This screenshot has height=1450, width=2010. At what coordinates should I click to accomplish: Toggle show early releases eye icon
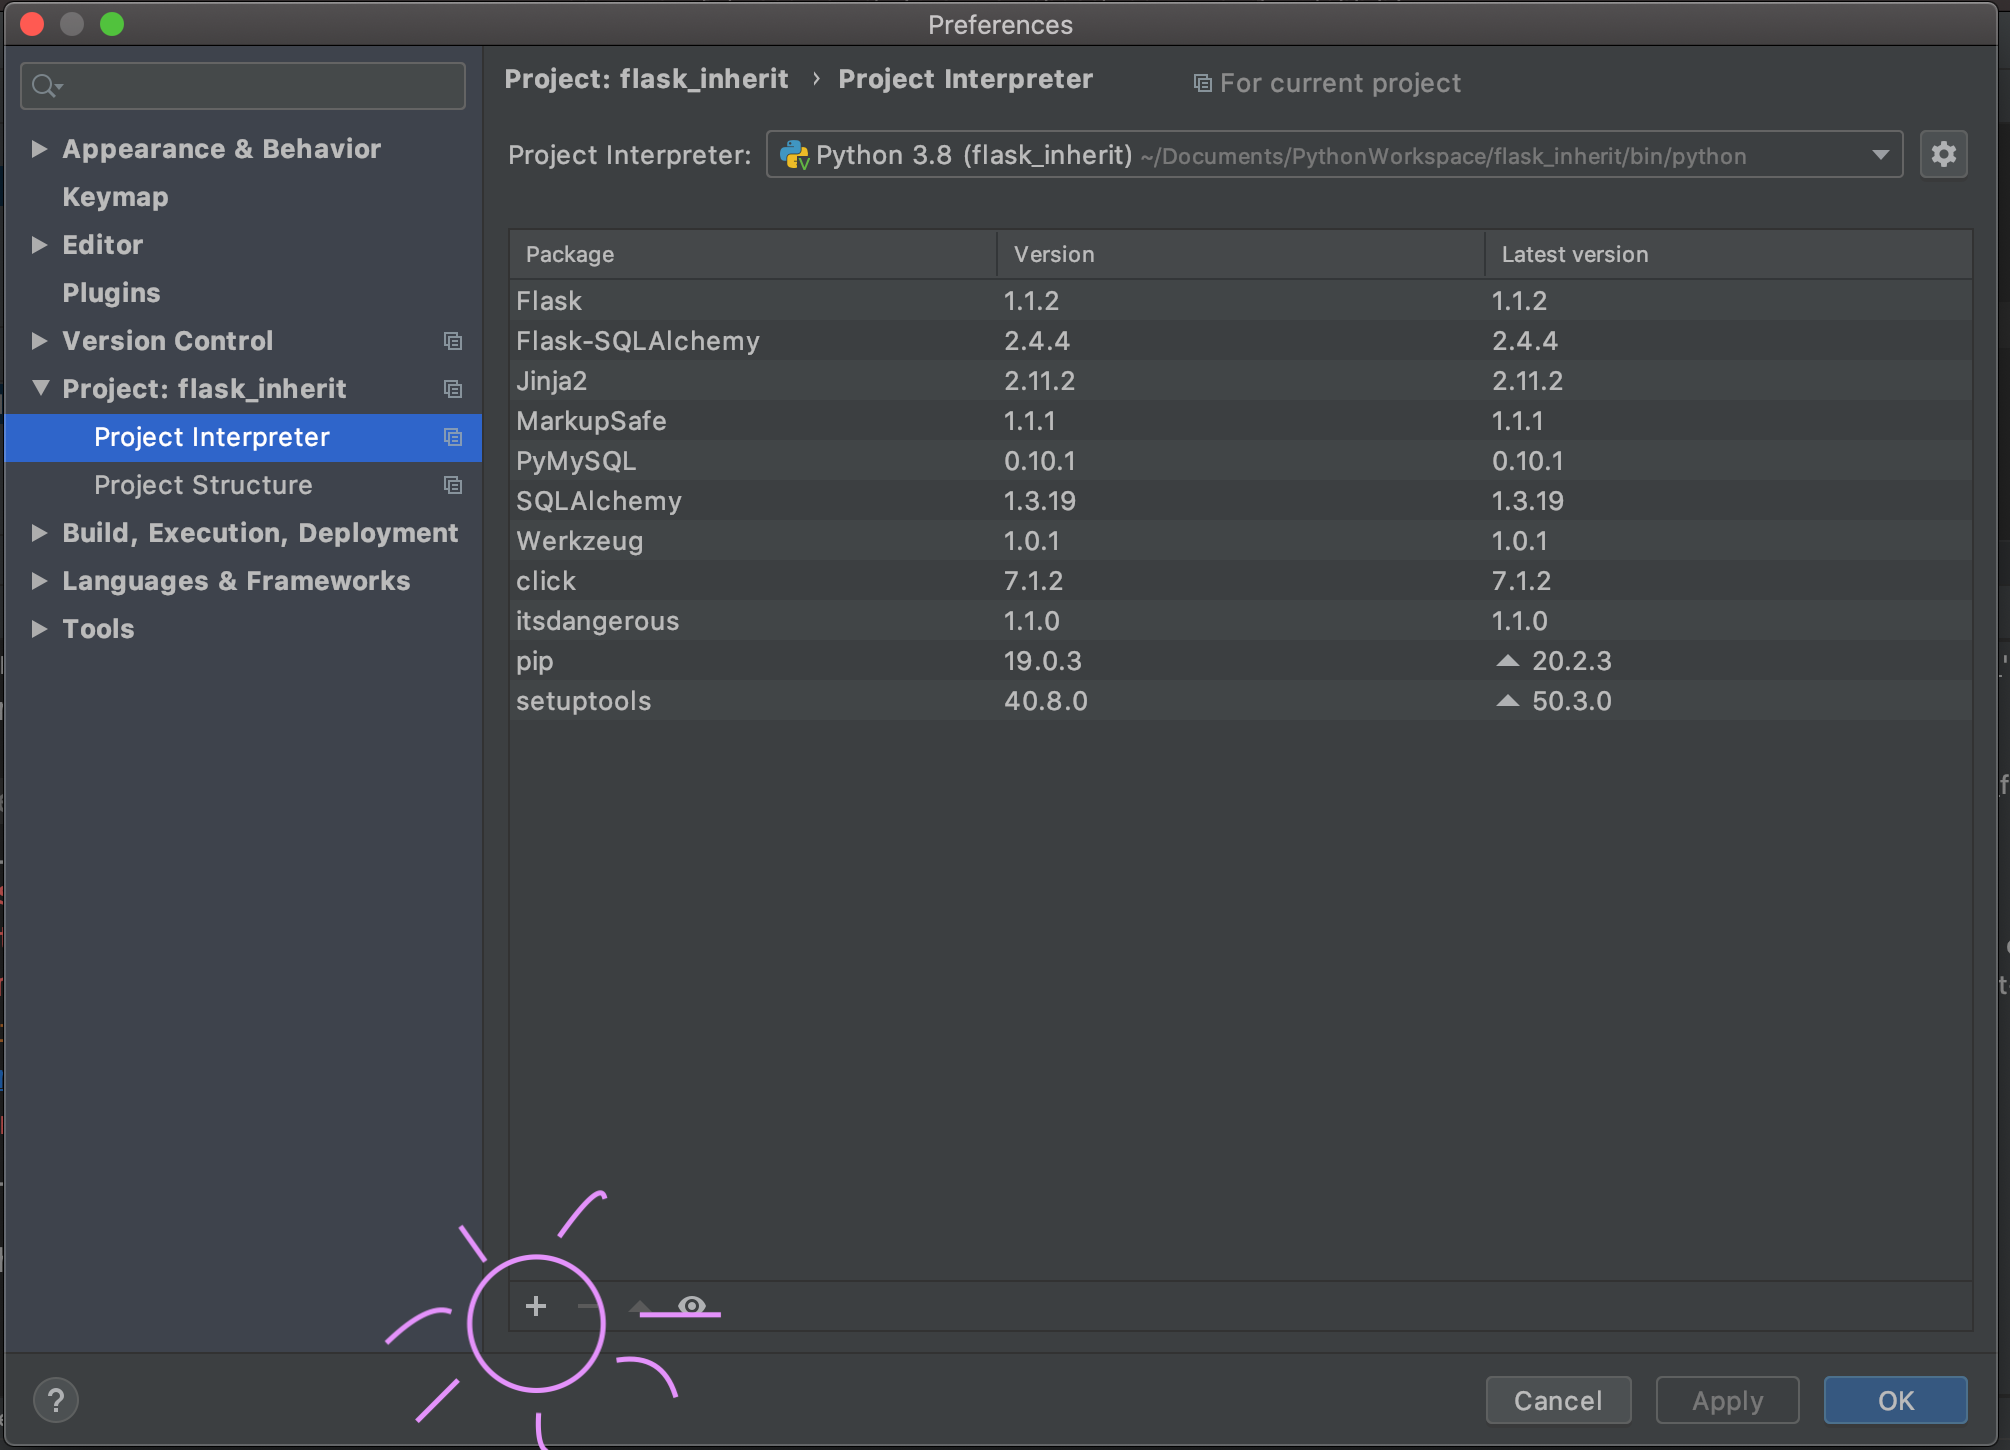692,1306
